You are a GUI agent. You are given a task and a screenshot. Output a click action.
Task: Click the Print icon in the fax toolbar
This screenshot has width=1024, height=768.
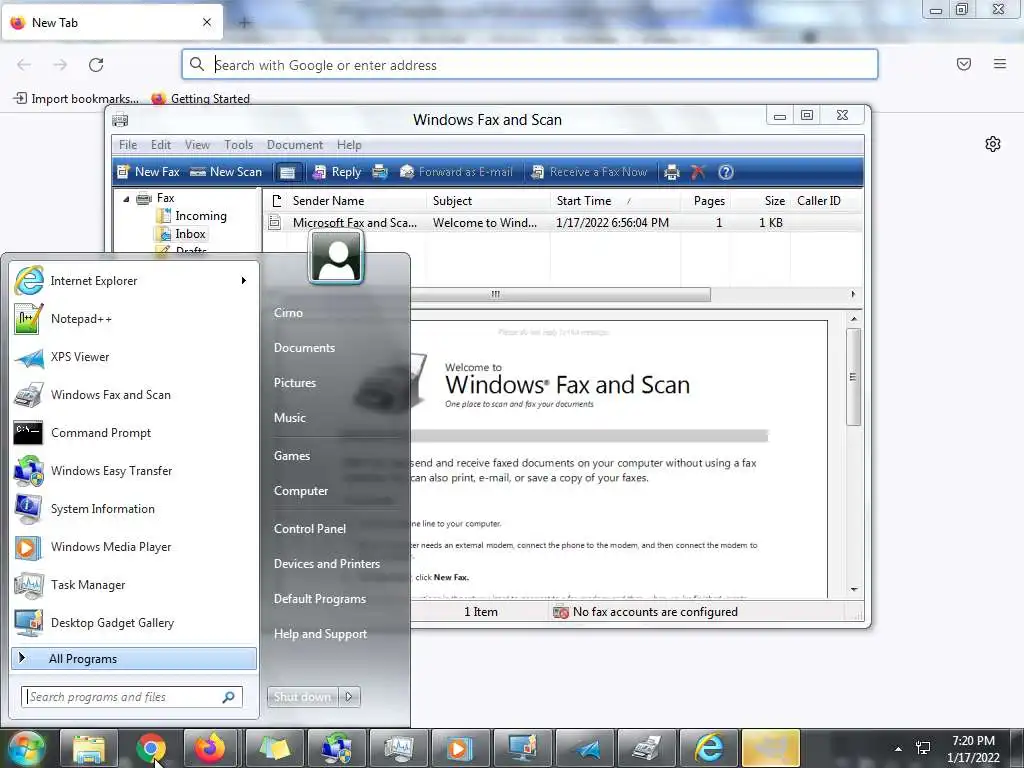(671, 172)
